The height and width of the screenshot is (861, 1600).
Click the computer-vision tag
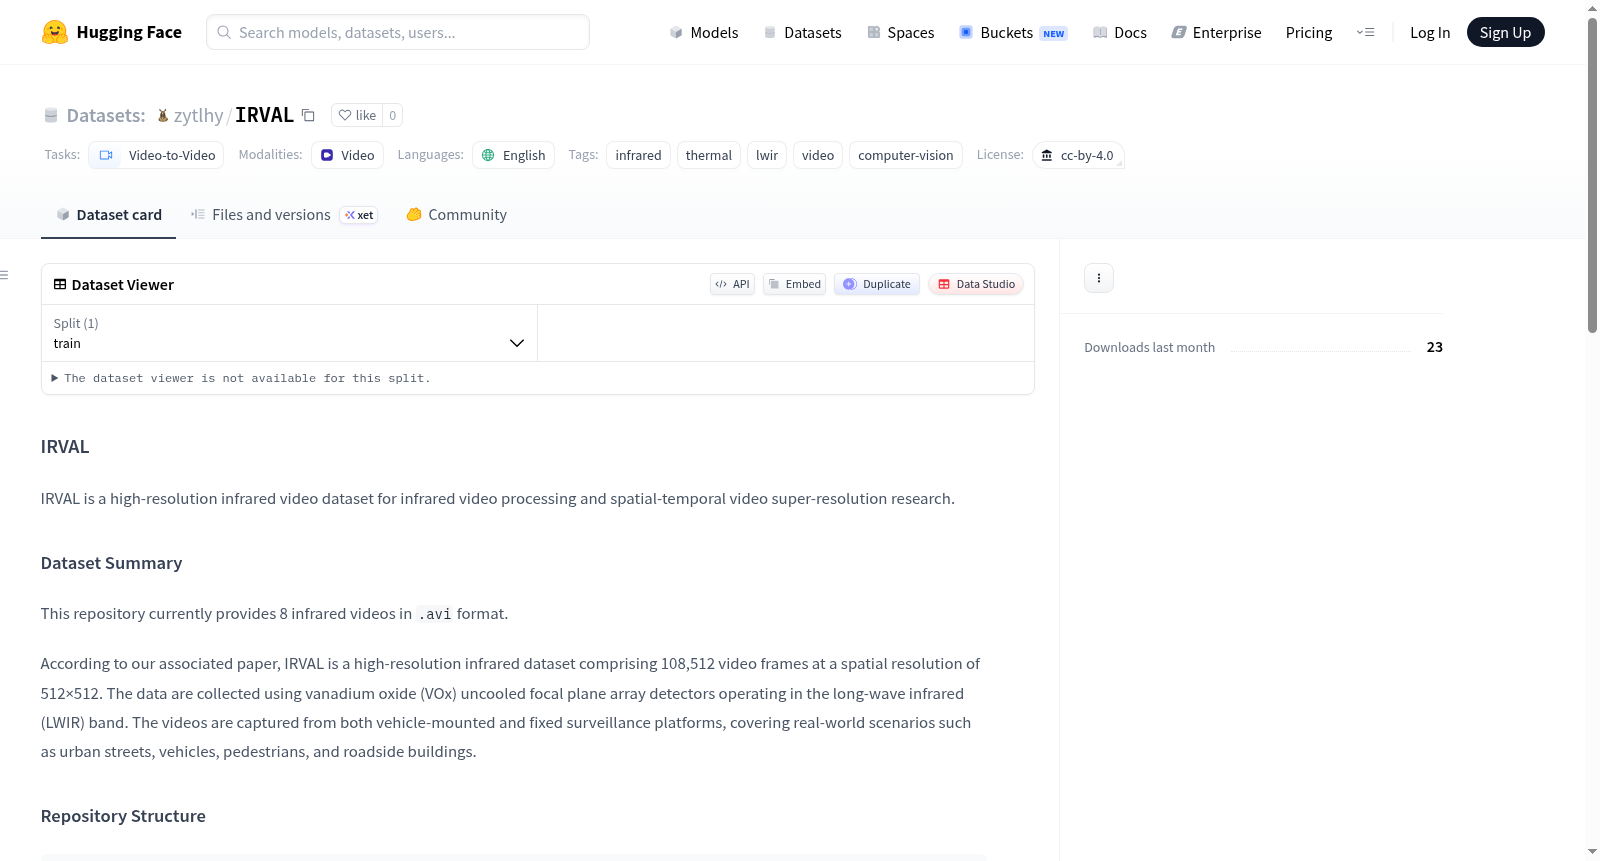tap(906, 155)
